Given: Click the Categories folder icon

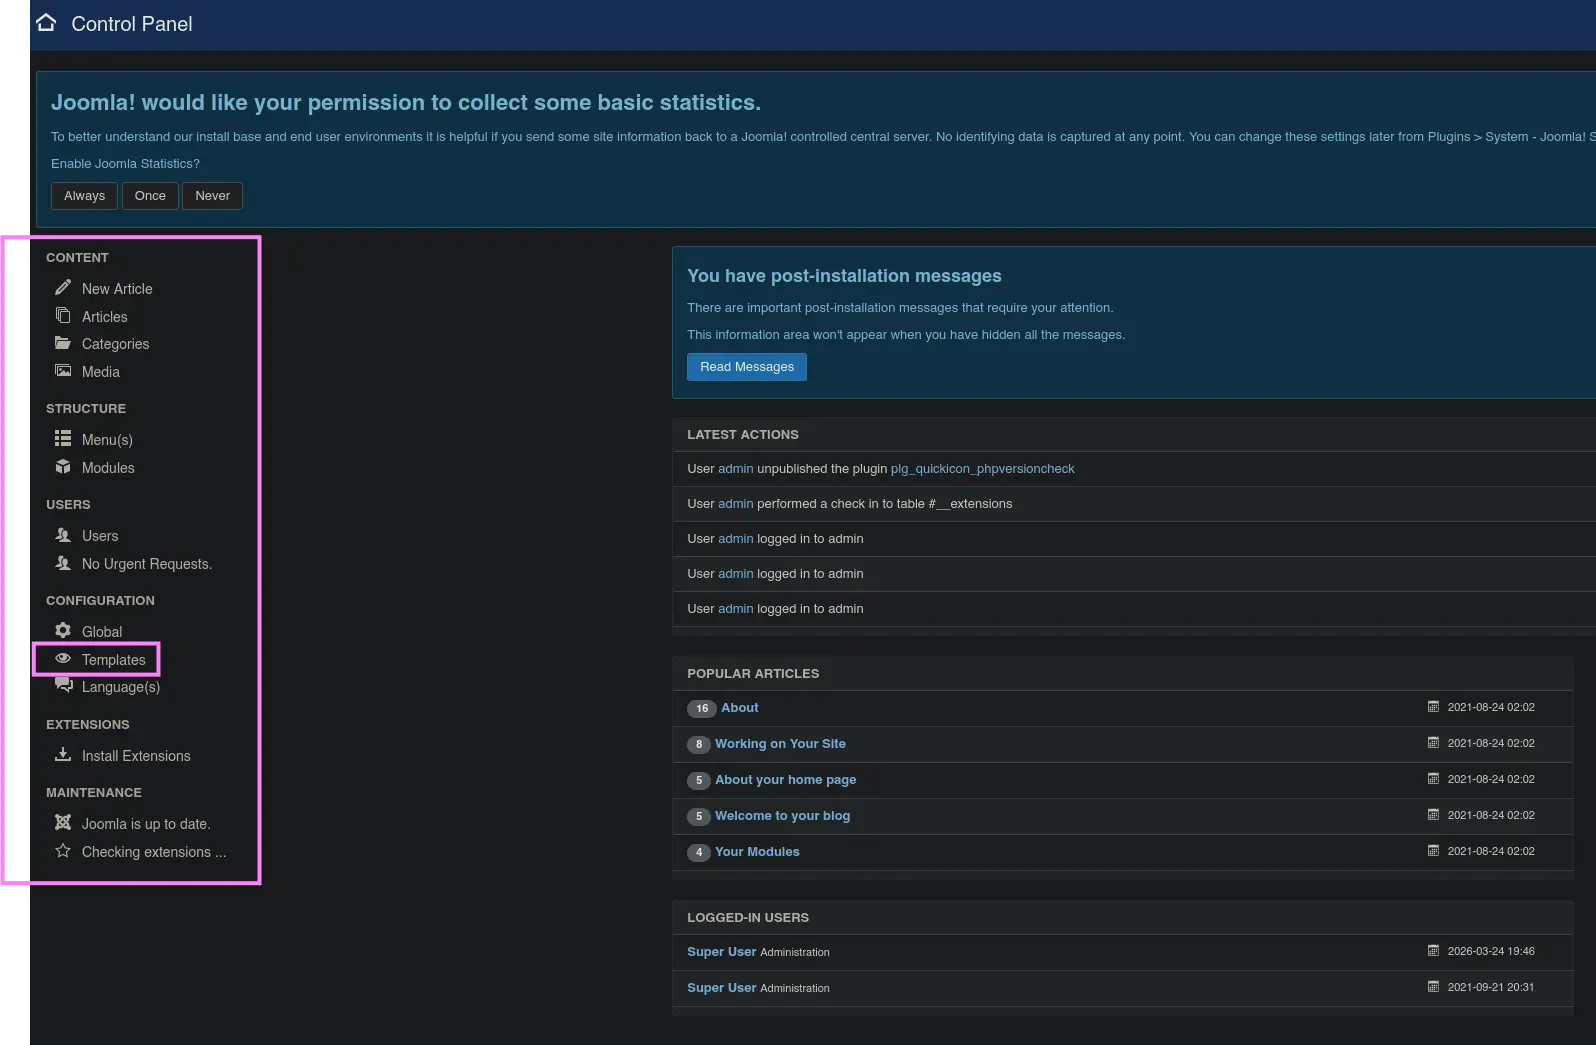Looking at the screenshot, I should pos(63,343).
